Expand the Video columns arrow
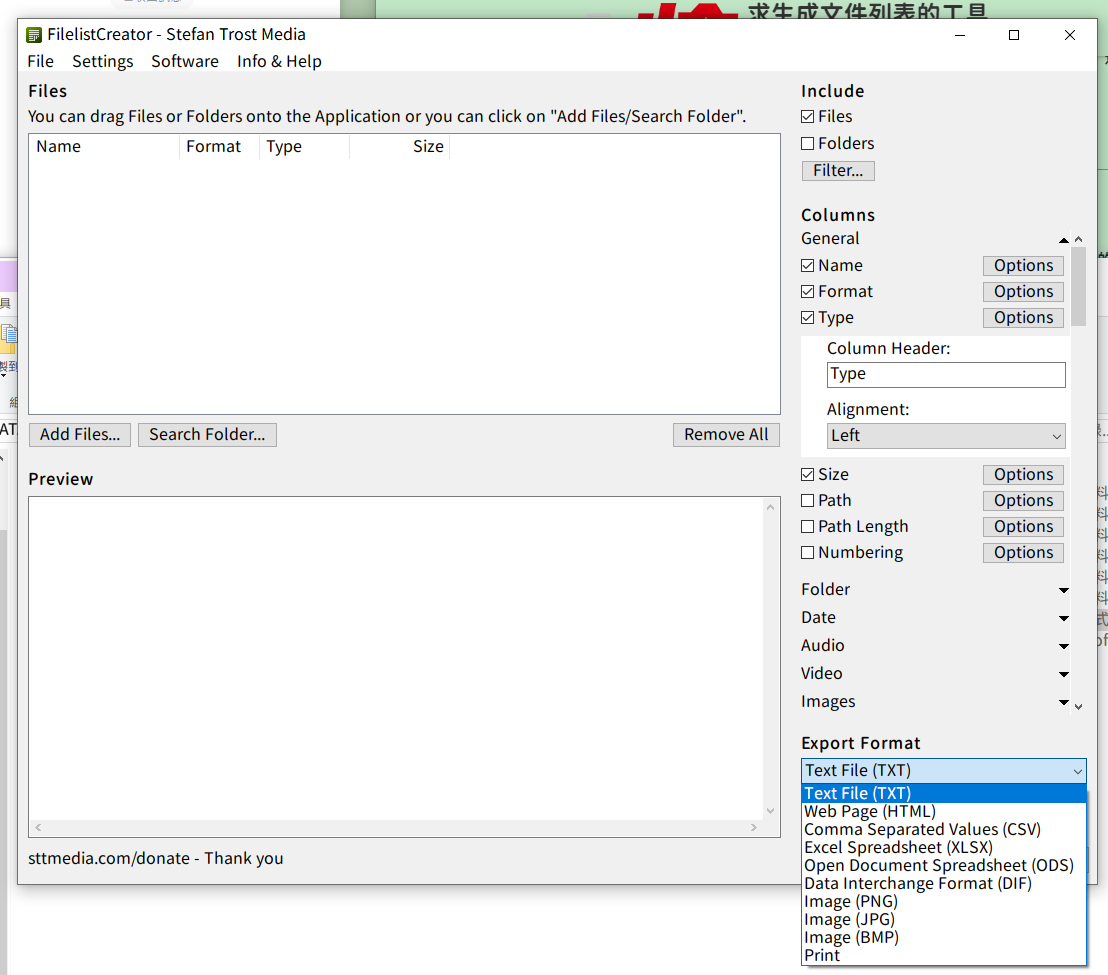1108x975 pixels. coord(1063,674)
